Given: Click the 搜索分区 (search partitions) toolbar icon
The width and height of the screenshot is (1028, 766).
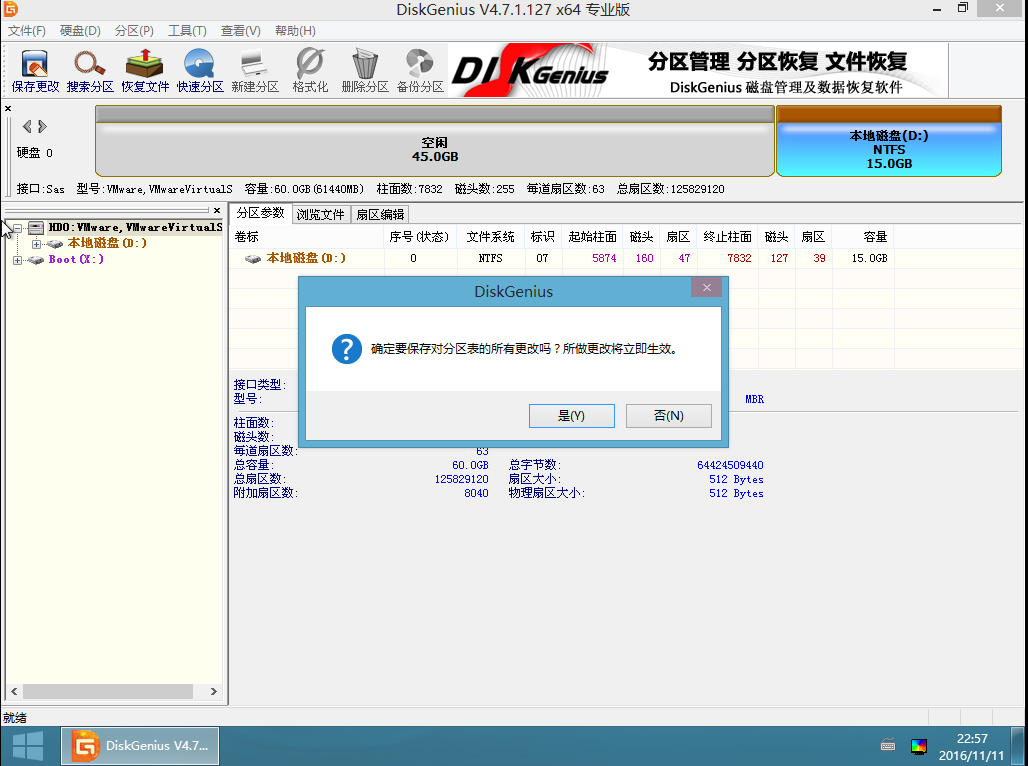Looking at the screenshot, I should tap(90, 71).
